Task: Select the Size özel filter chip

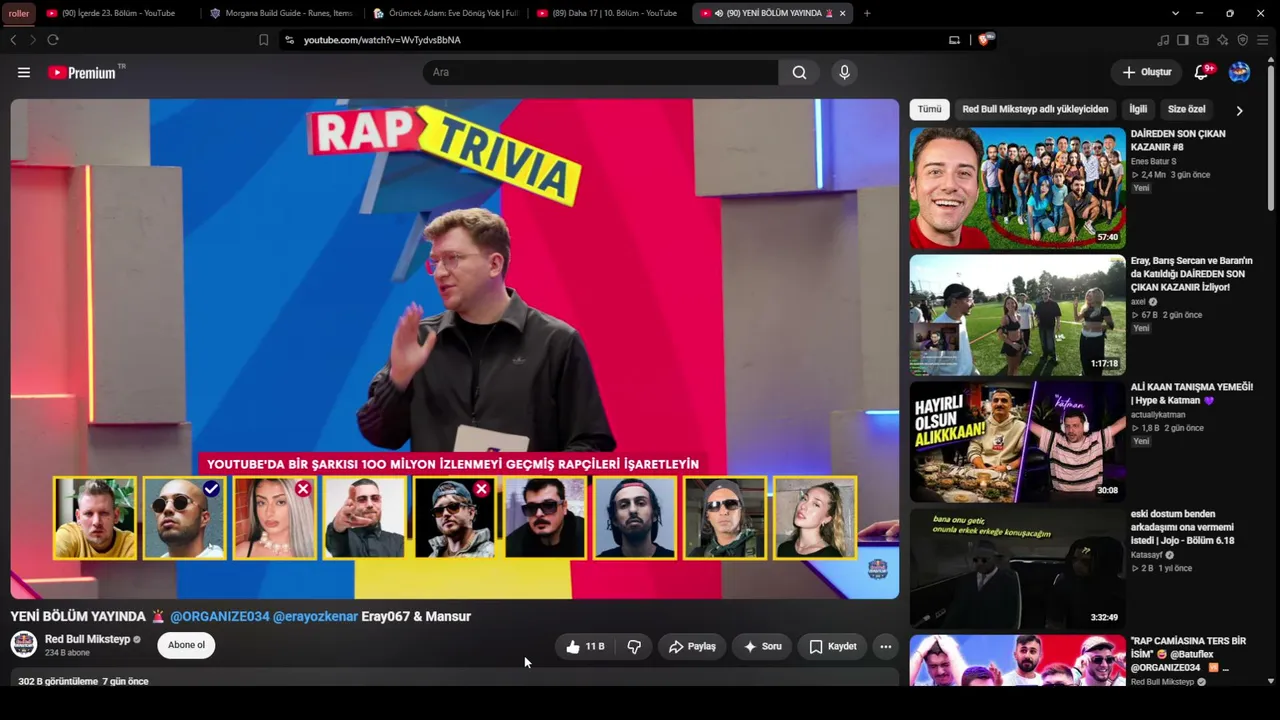Action: point(1186,109)
